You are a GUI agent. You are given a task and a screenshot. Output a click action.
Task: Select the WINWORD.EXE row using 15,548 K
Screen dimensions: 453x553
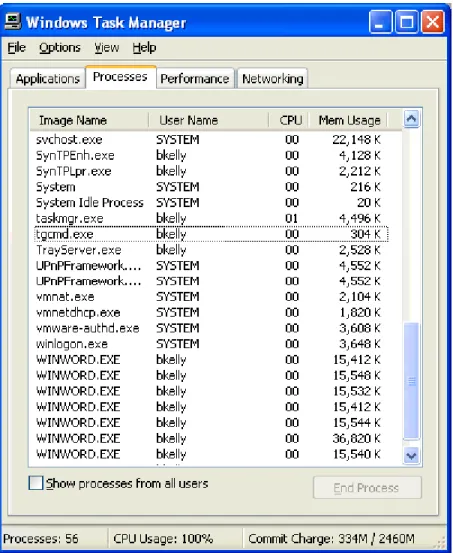point(211,375)
